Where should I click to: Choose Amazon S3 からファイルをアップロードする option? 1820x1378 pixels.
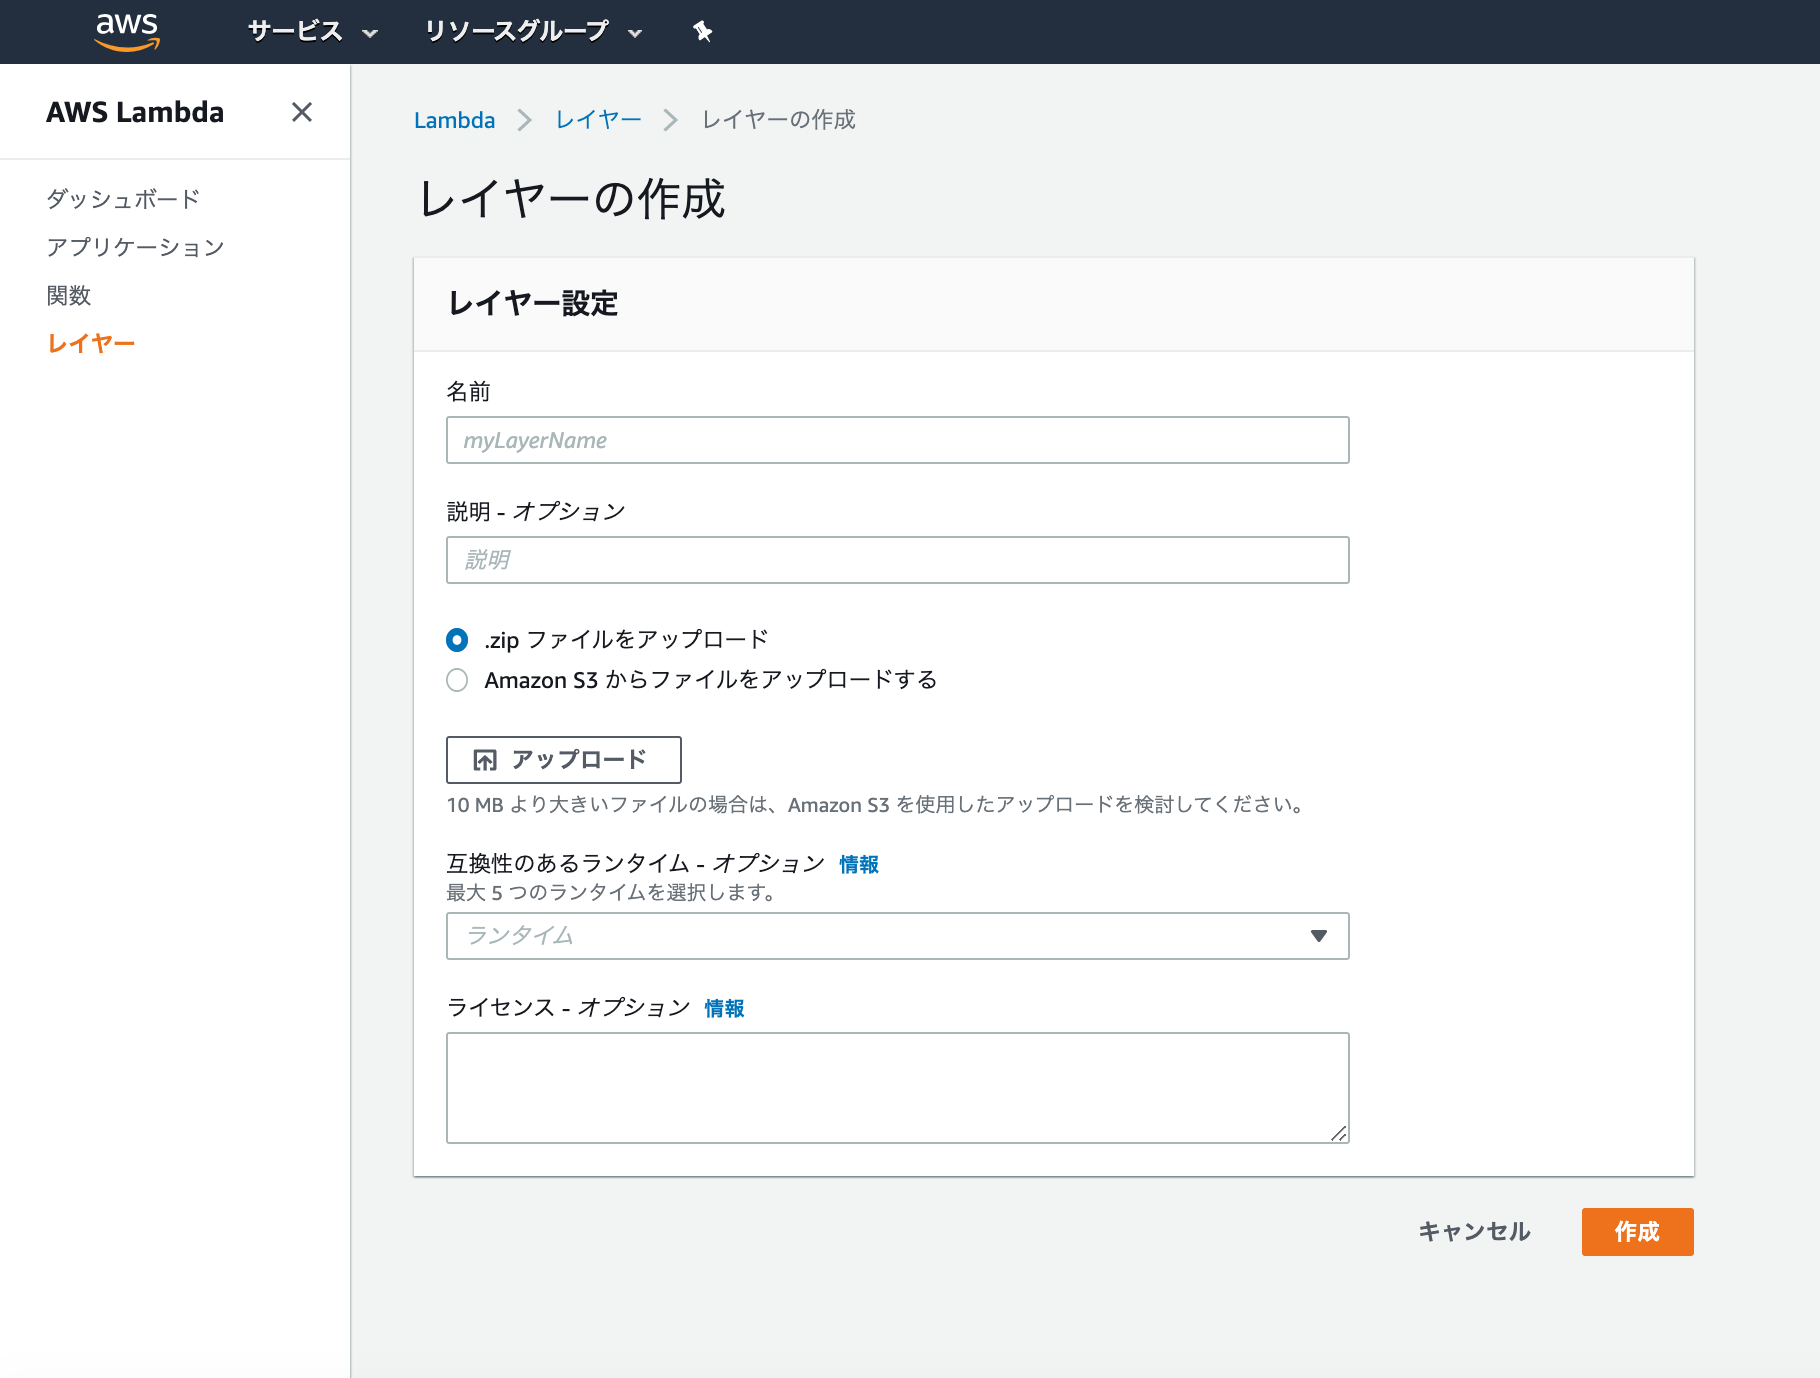click(x=457, y=680)
